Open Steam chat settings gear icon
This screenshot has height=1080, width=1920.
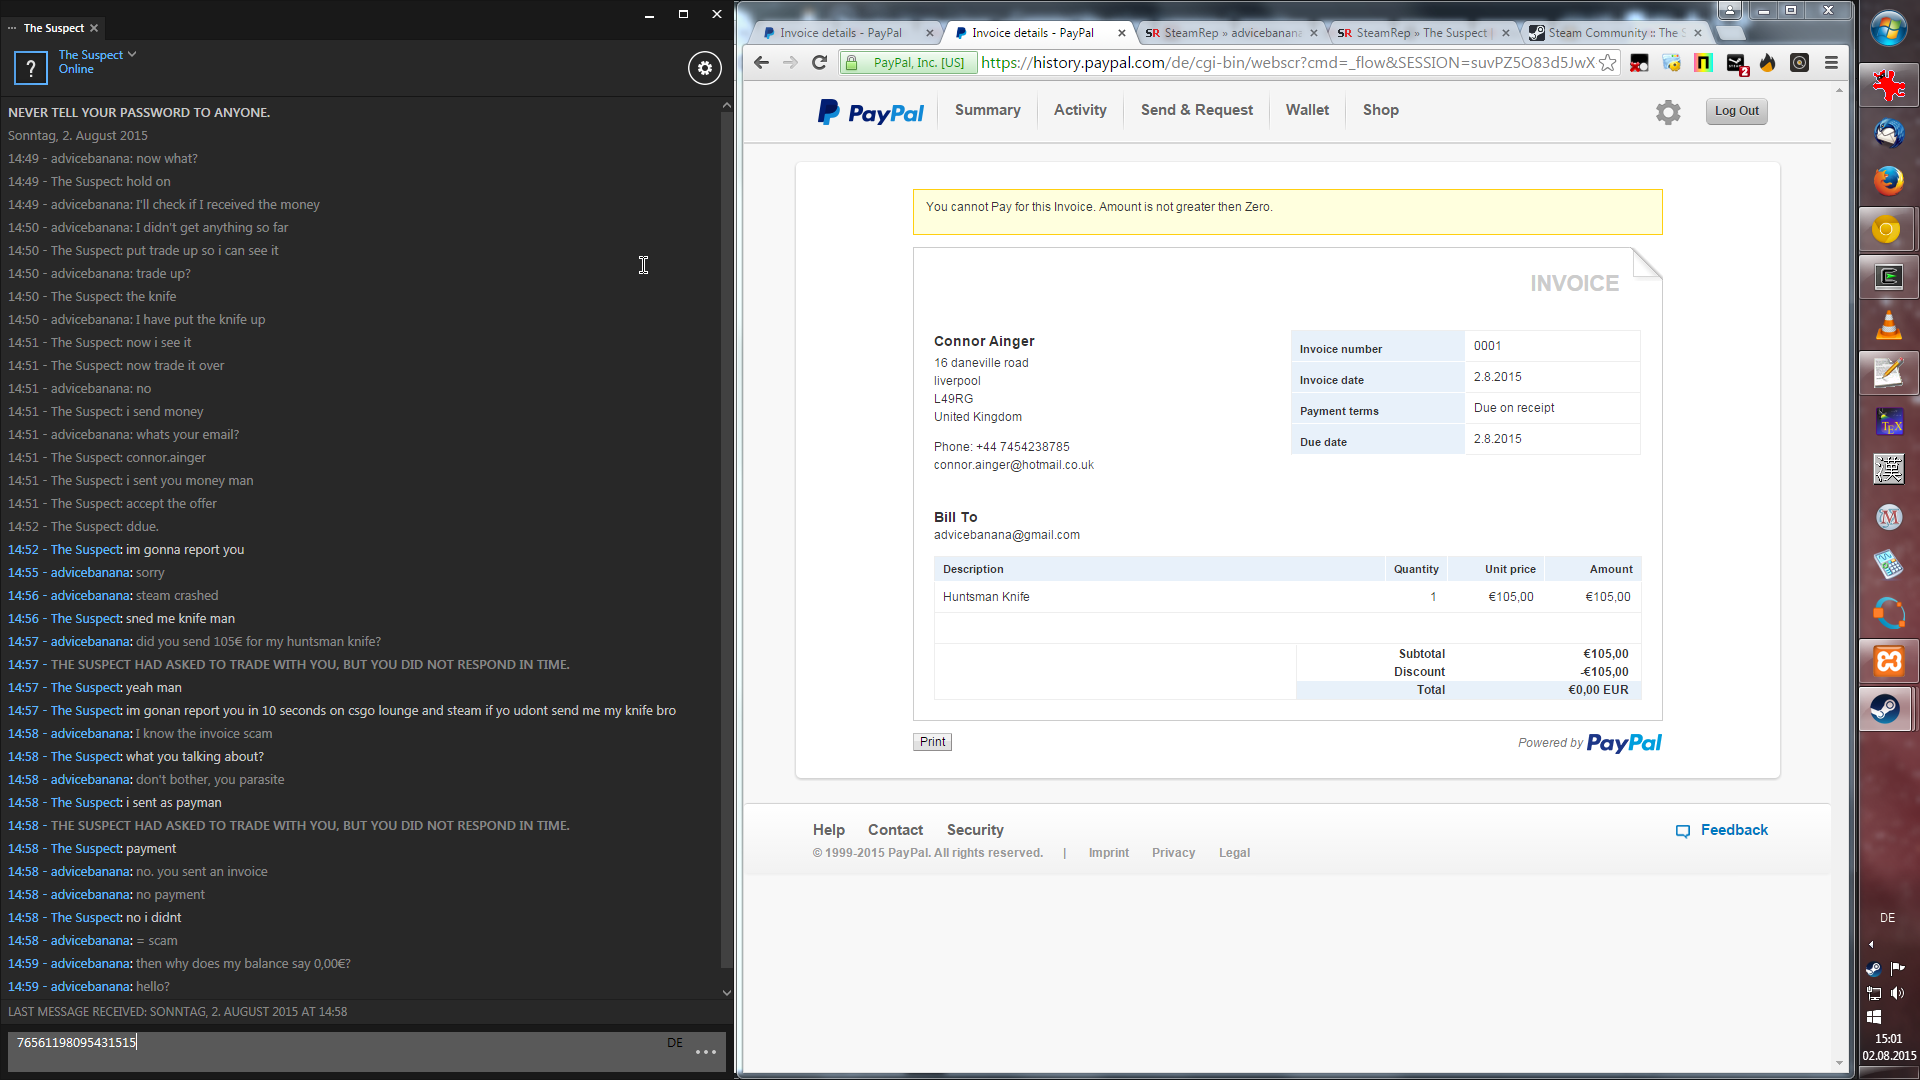[704, 68]
